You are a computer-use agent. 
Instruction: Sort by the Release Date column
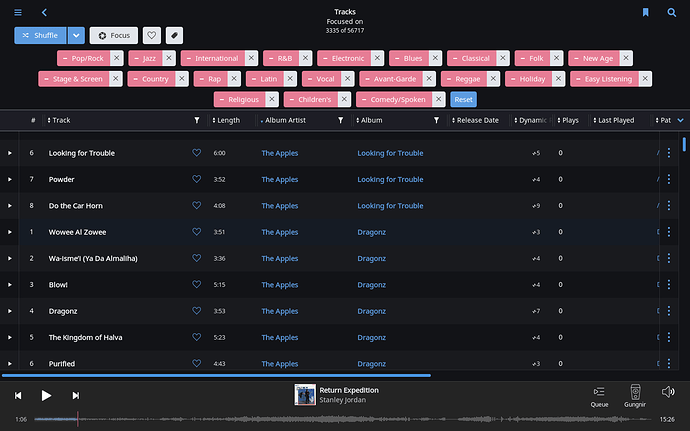pos(475,120)
